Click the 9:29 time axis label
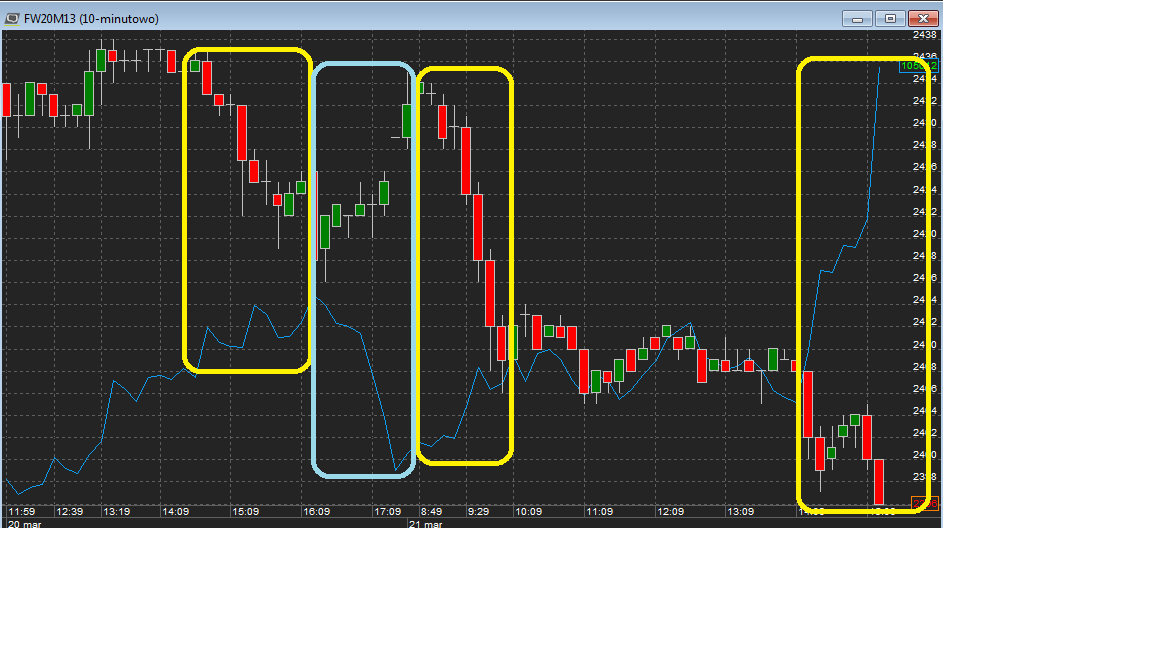 tap(478, 511)
